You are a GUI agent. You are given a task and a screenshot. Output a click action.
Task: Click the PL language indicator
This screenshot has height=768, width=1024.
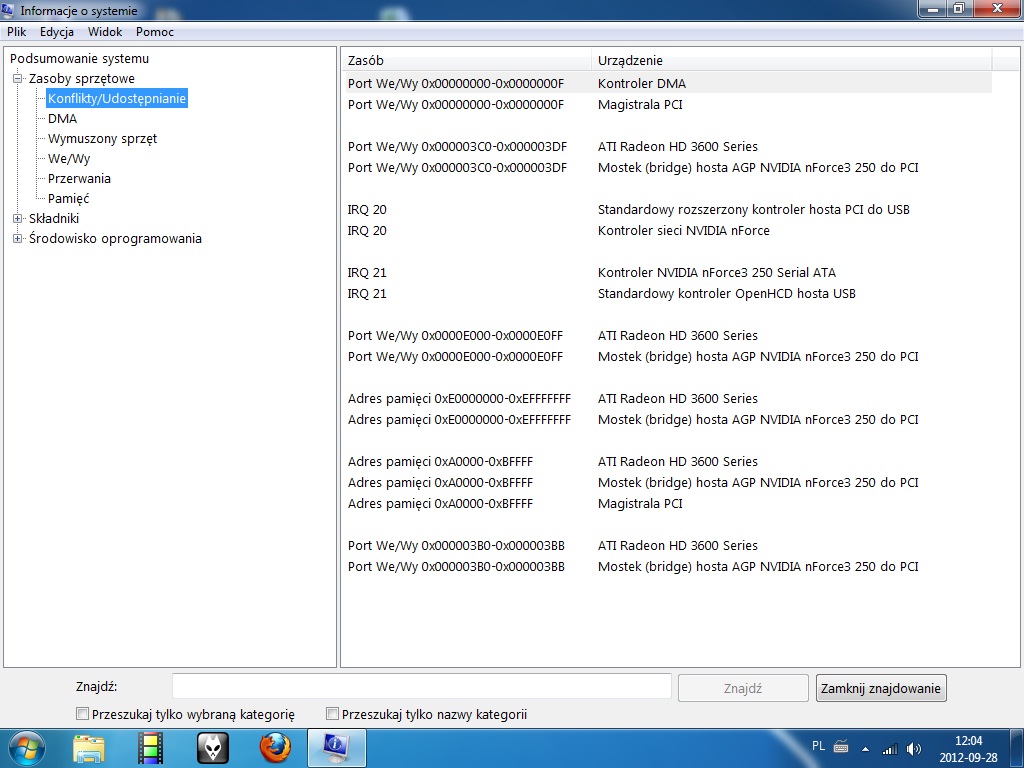click(x=818, y=746)
